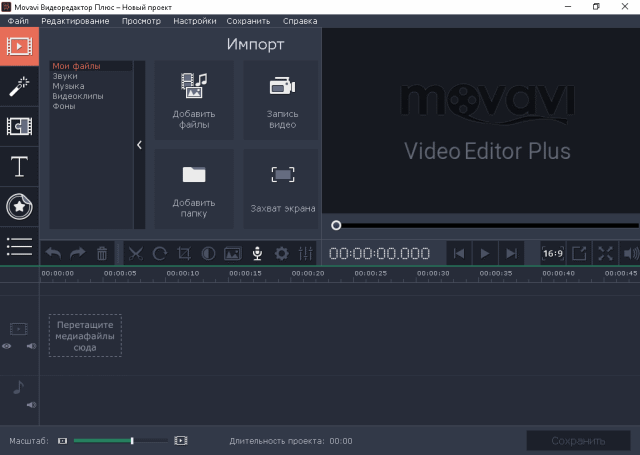Click the Захват экрана button
The width and height of the screenshot is (640, 455).
coord(282,189)
